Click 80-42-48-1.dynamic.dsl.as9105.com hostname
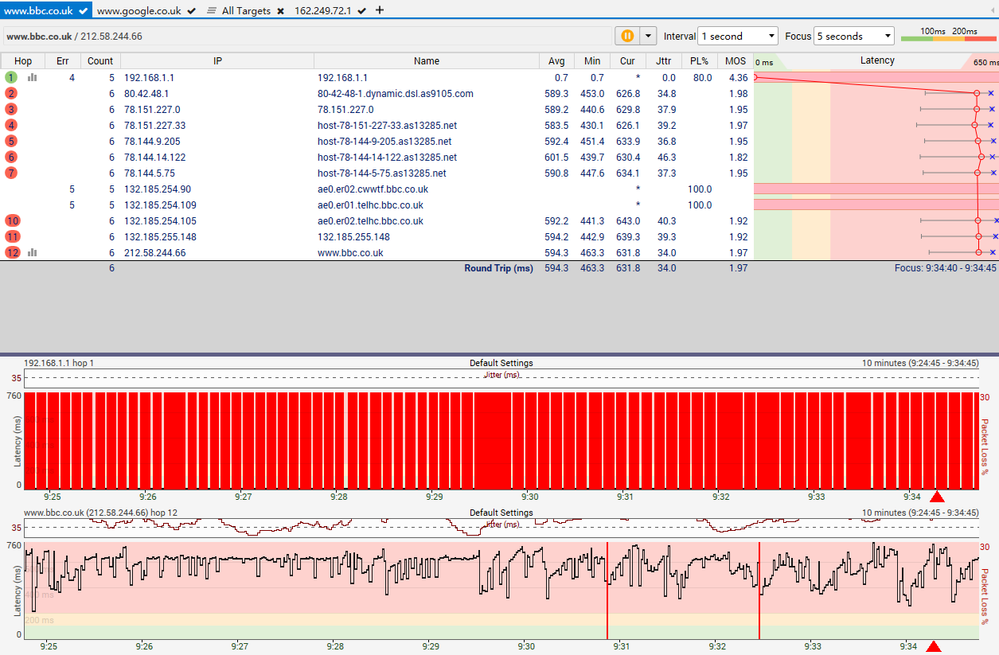The height and width of the screenshot is (655, 999). pyautogui.click(x=395, y=94)
